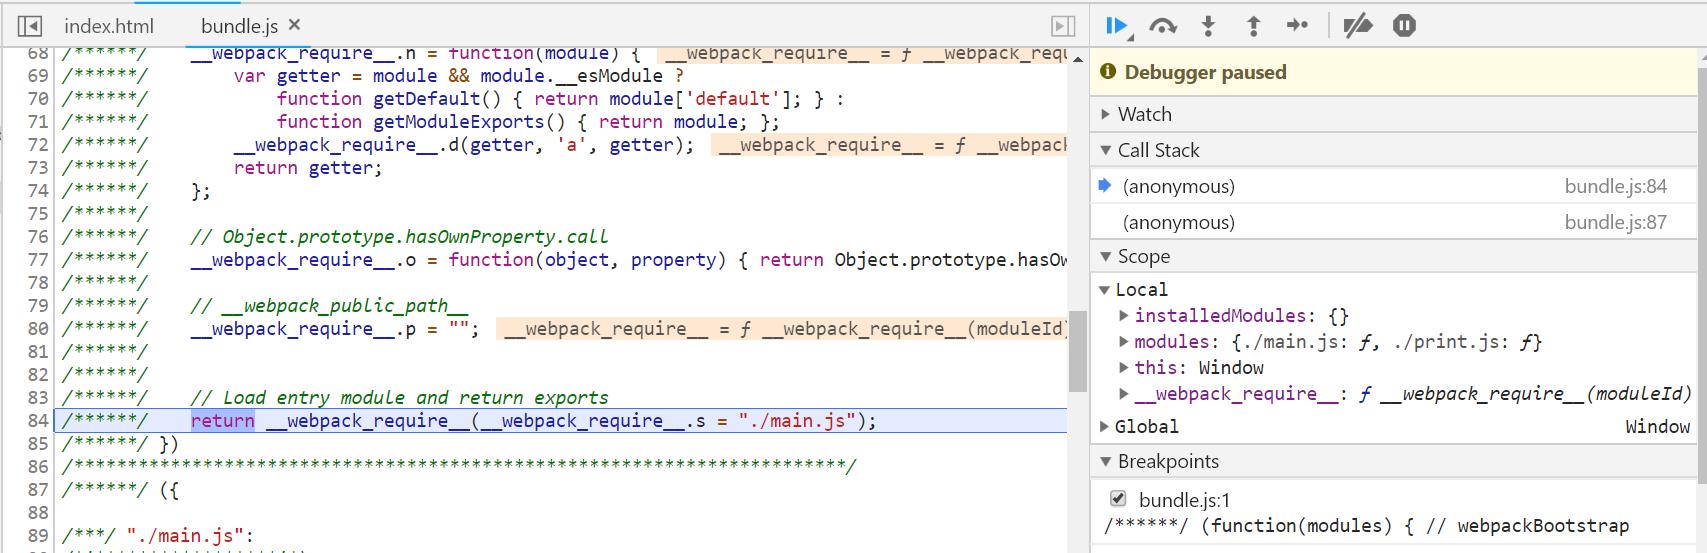Set a breakpoint on line 80
This screenshot has width=1707, height=553.
(38, 328)
